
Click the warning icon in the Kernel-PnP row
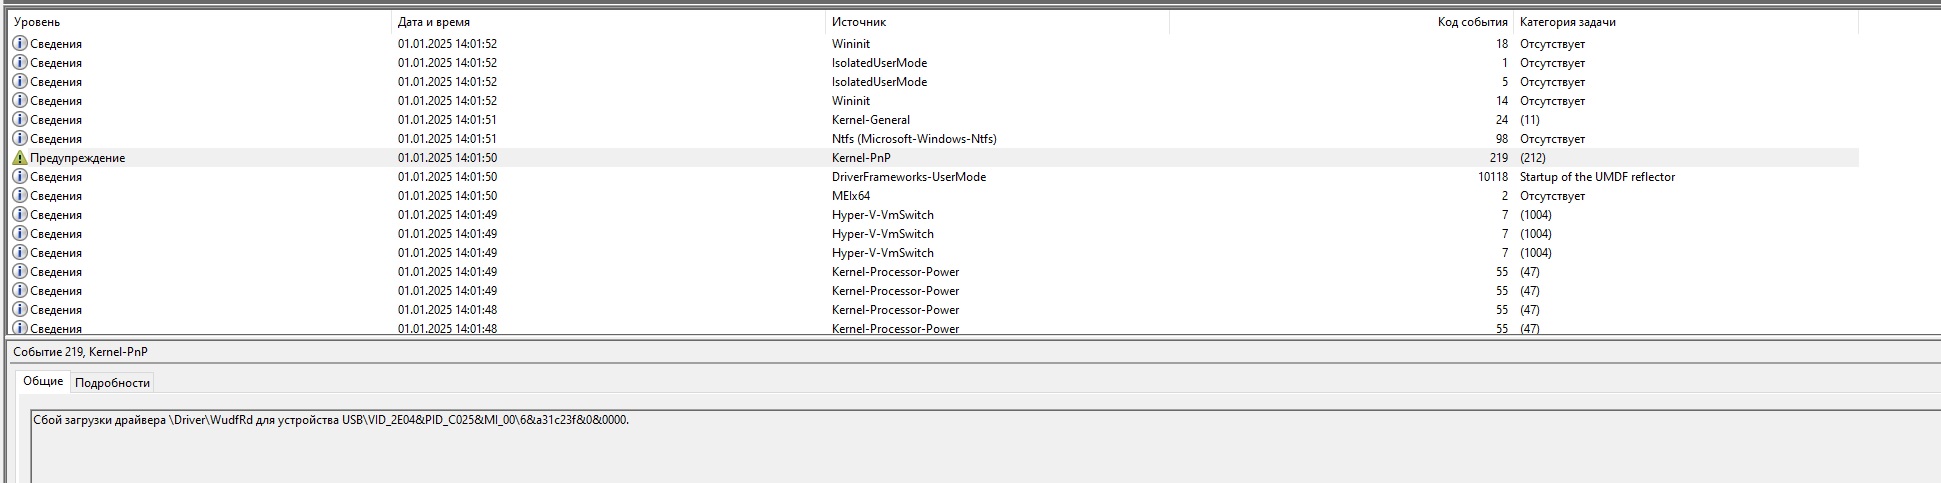[x=20, y=158]
